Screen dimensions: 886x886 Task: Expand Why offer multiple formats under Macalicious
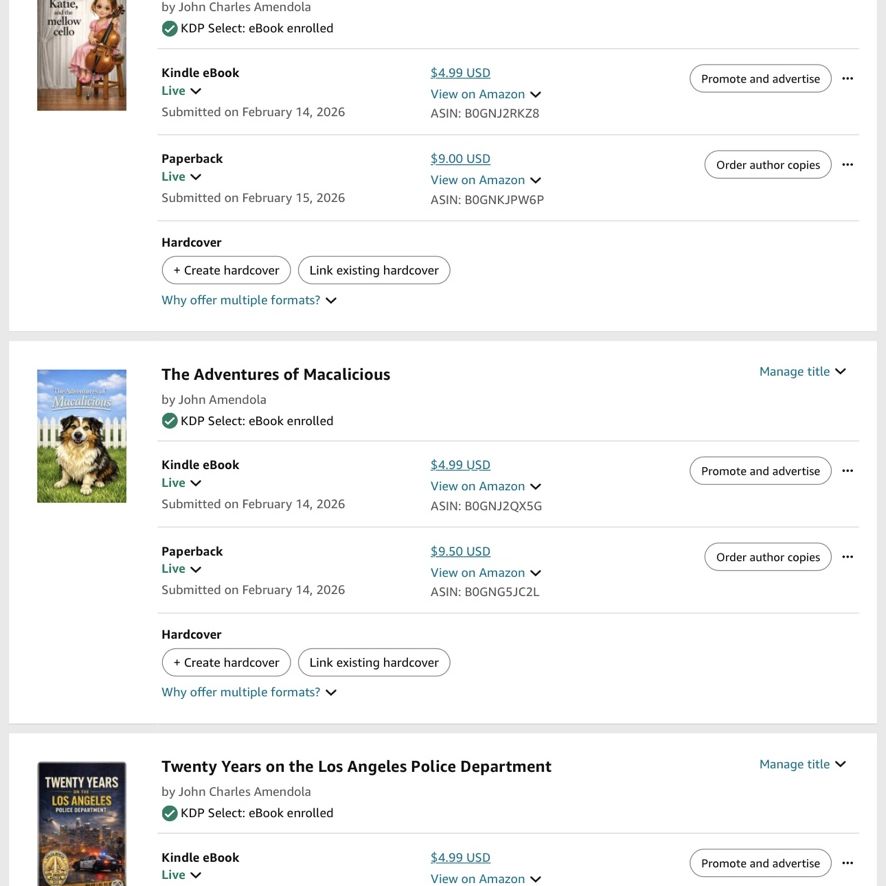249,692
